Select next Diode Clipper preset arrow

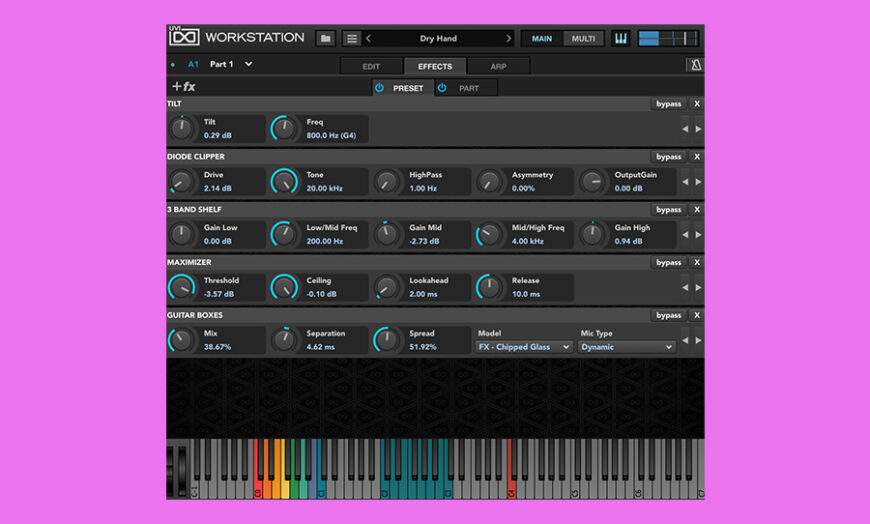[x=698, y=182]
